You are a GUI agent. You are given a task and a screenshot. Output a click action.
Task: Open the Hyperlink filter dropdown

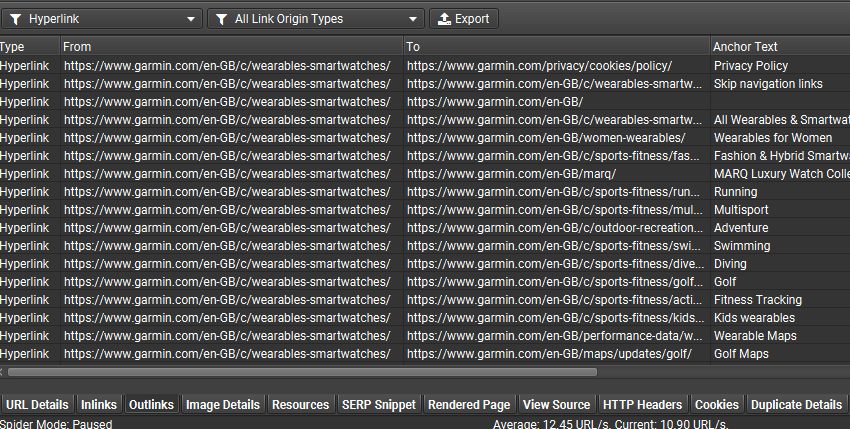pos(101,19)
